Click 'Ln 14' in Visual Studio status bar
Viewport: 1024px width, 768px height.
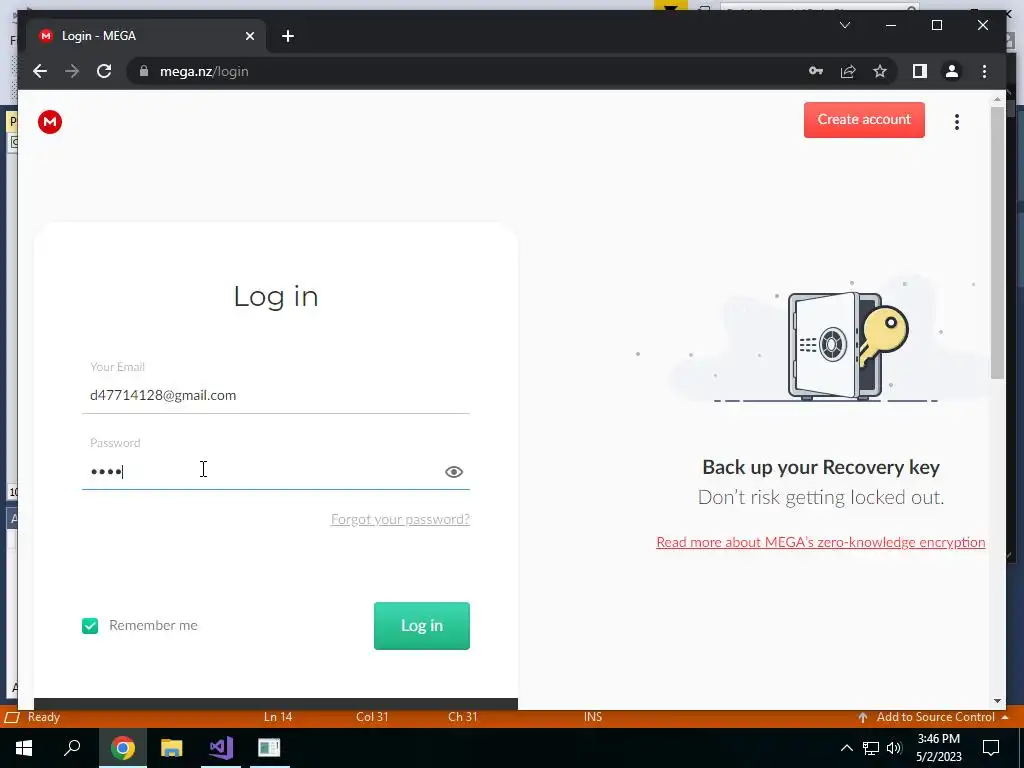click(x=278, y=717)
